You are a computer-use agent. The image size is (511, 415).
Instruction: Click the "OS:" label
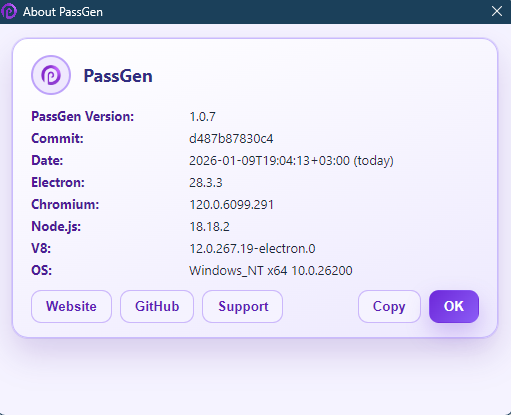(42, 271)
